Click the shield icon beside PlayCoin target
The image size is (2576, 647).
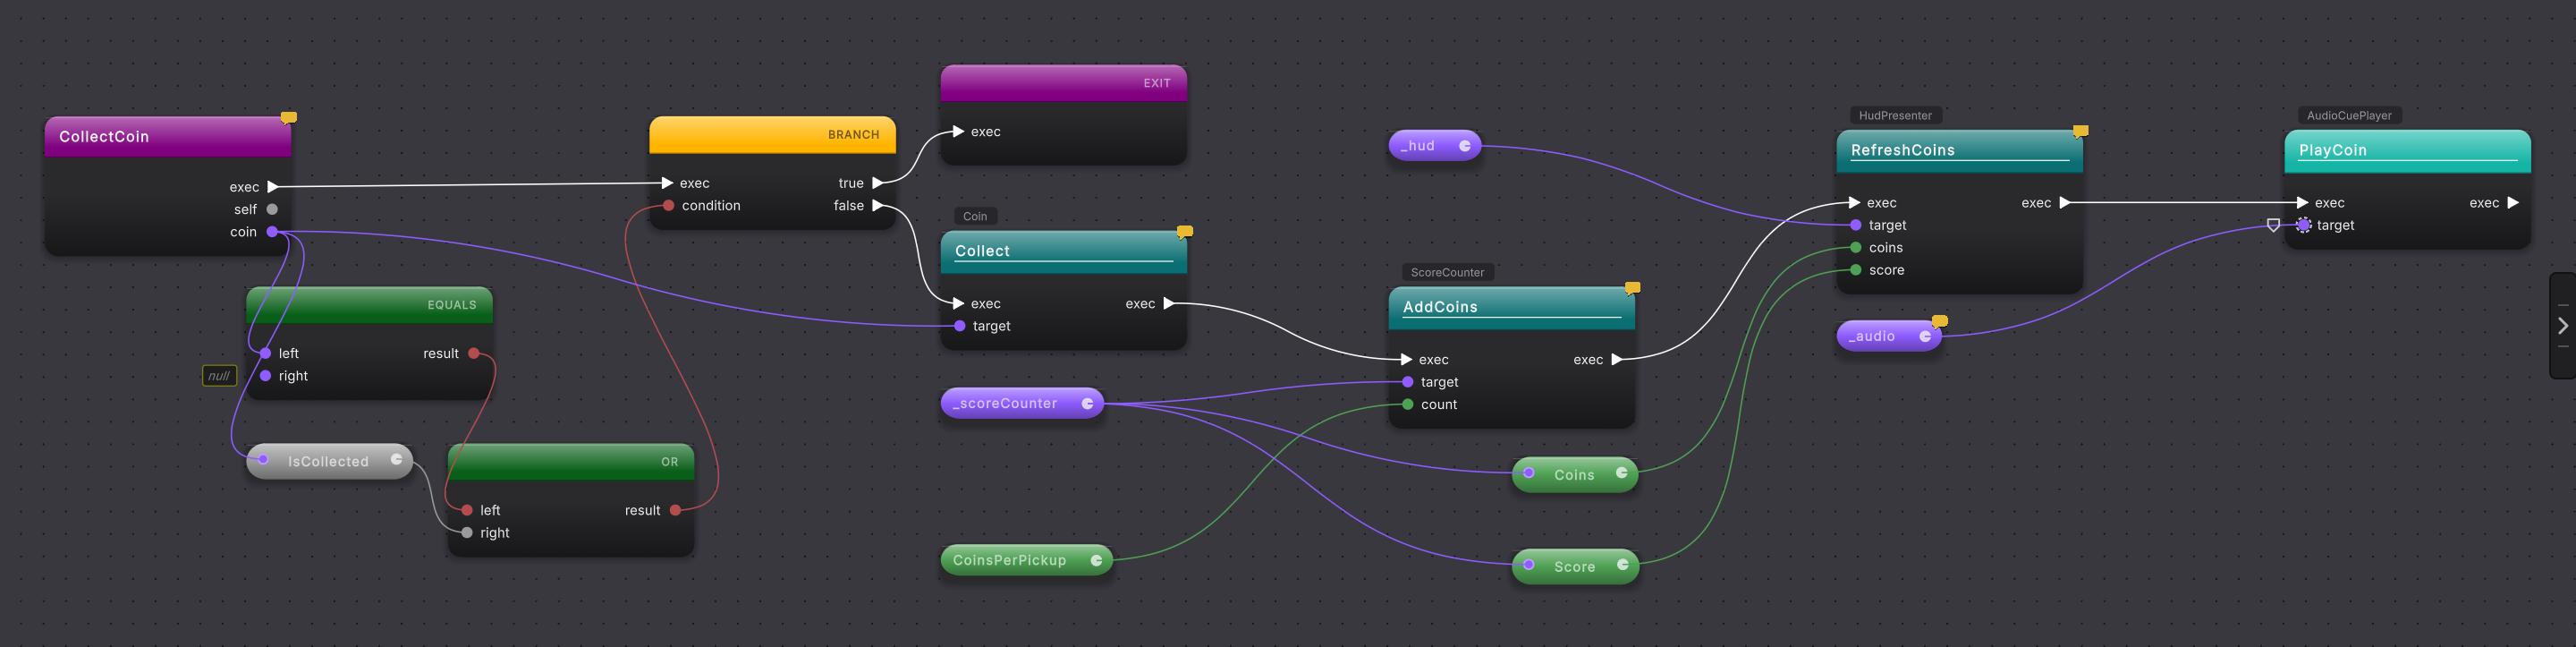pyautogui.click(x=2273, y=226)
